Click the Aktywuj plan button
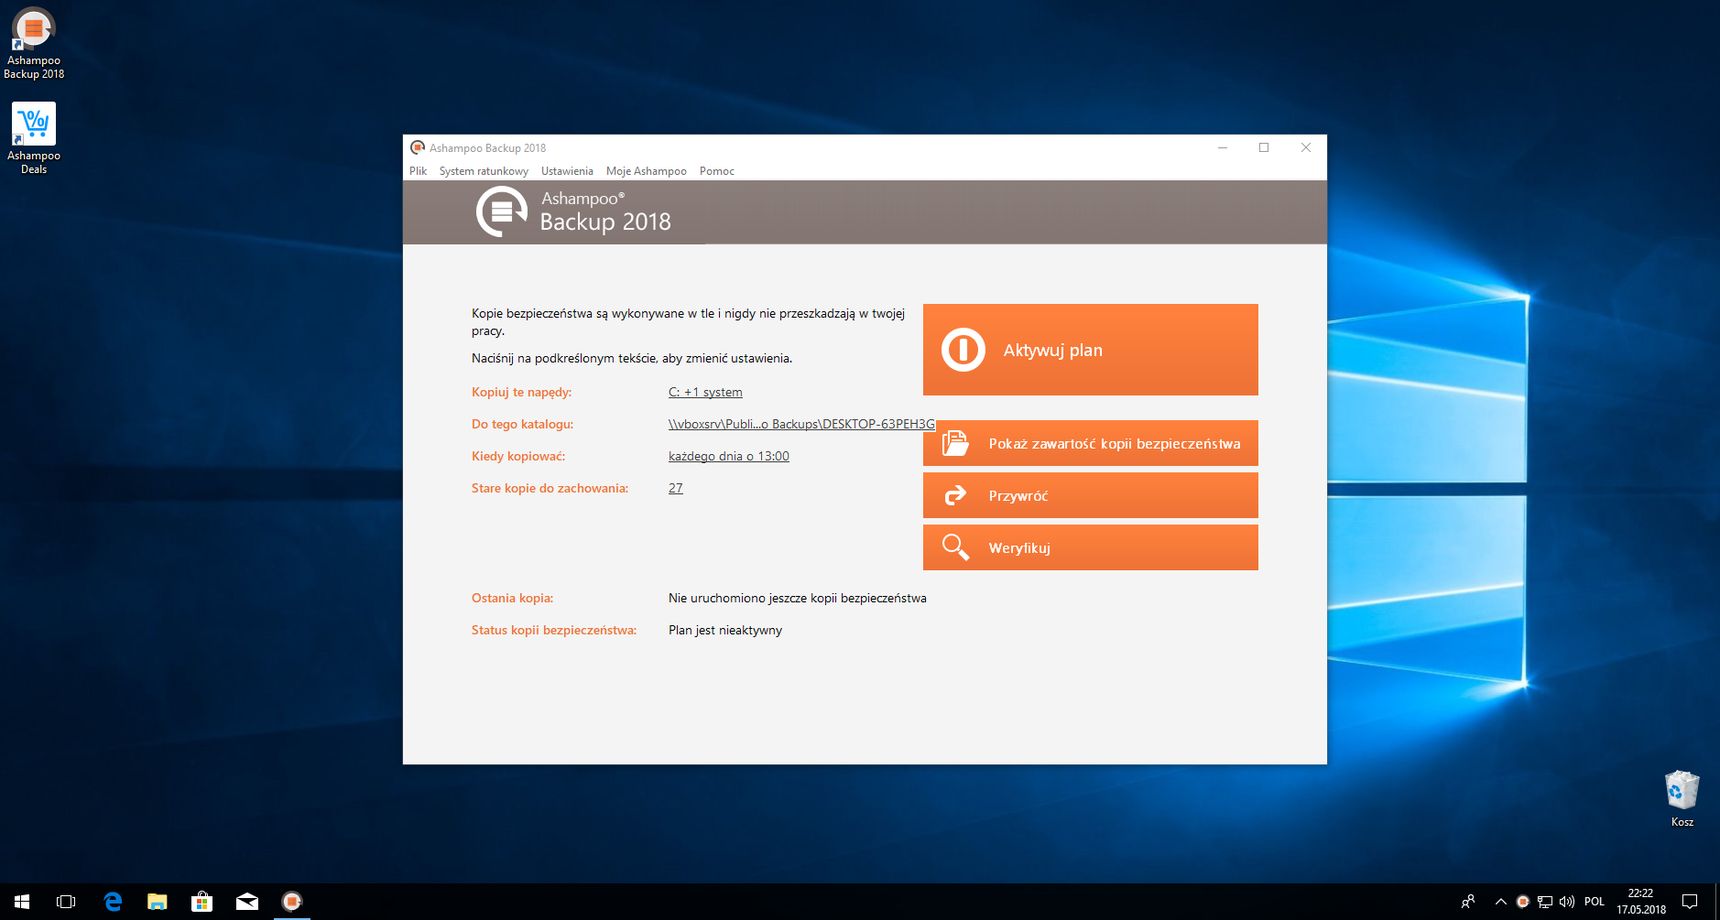The width and height of the screenshot is (1720, 920). coord(1090,350)
